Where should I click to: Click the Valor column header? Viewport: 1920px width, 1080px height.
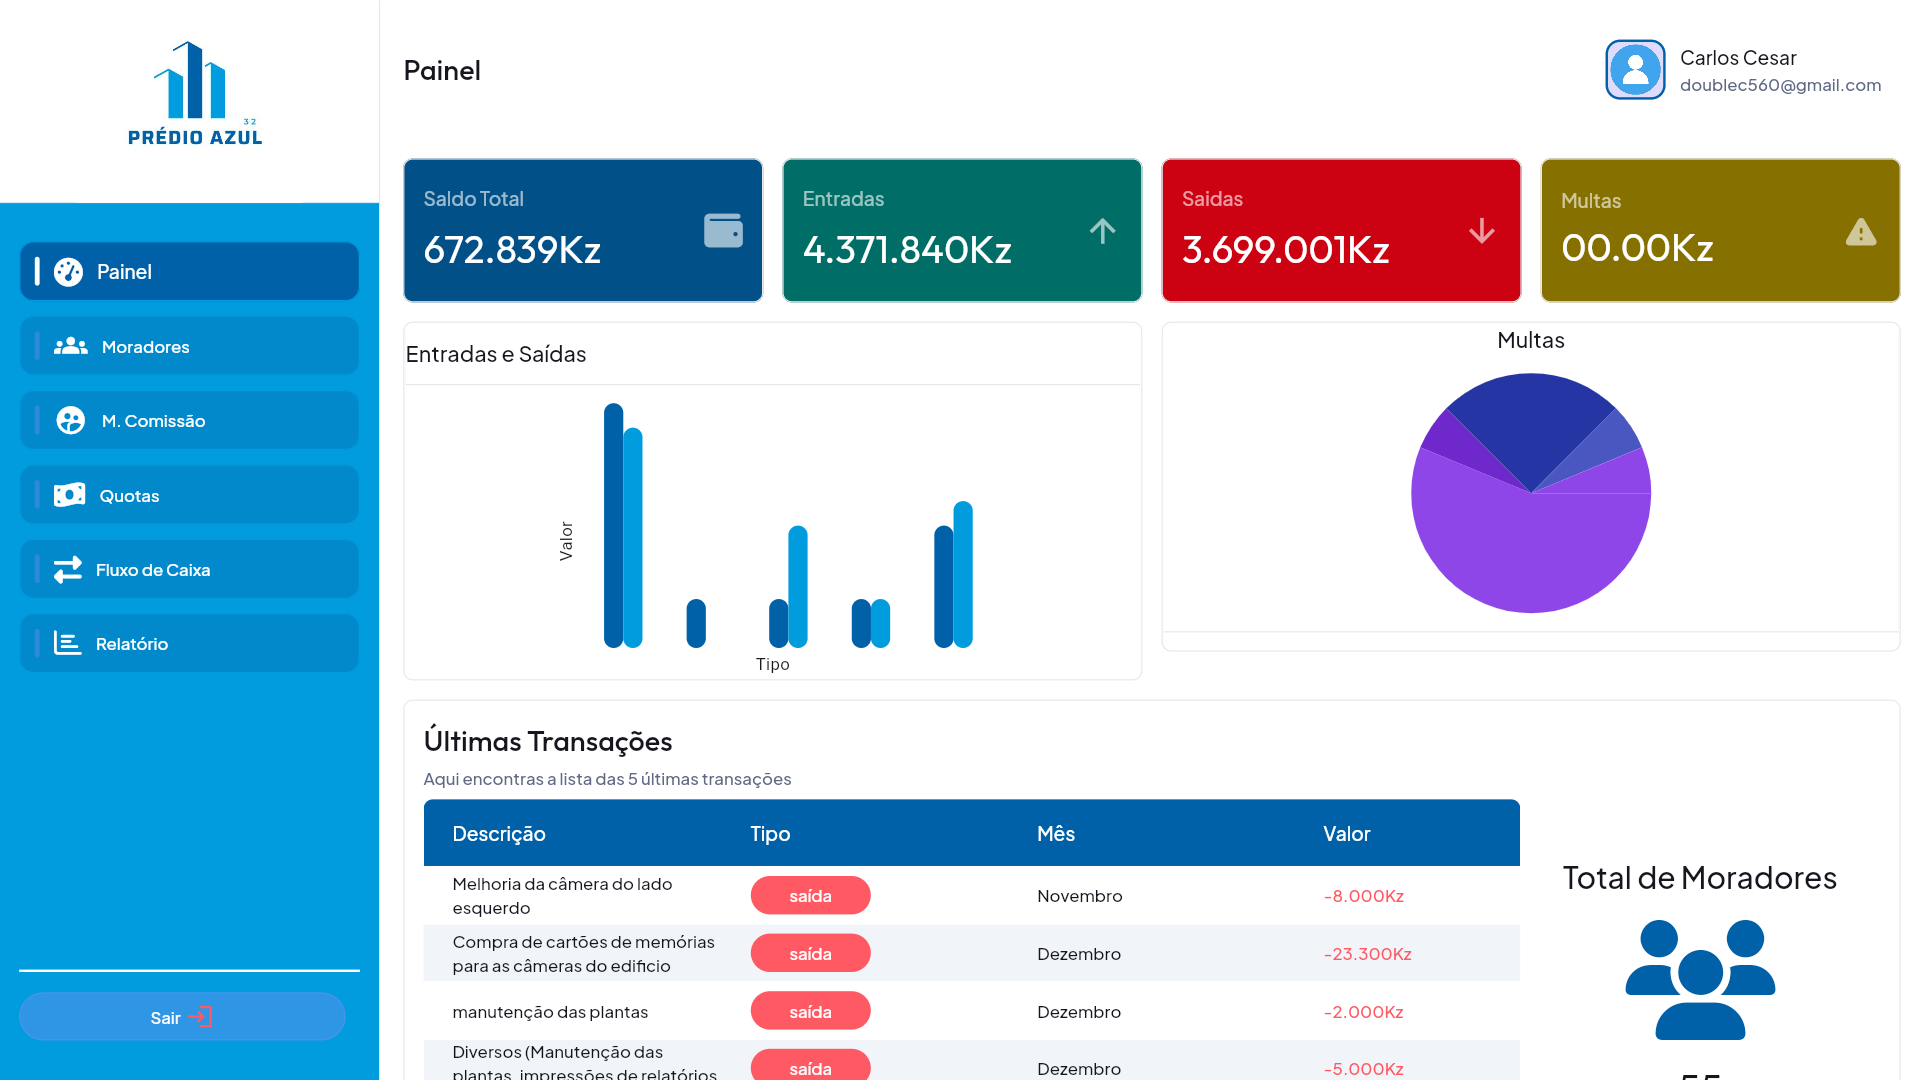tap(1346, 833)
